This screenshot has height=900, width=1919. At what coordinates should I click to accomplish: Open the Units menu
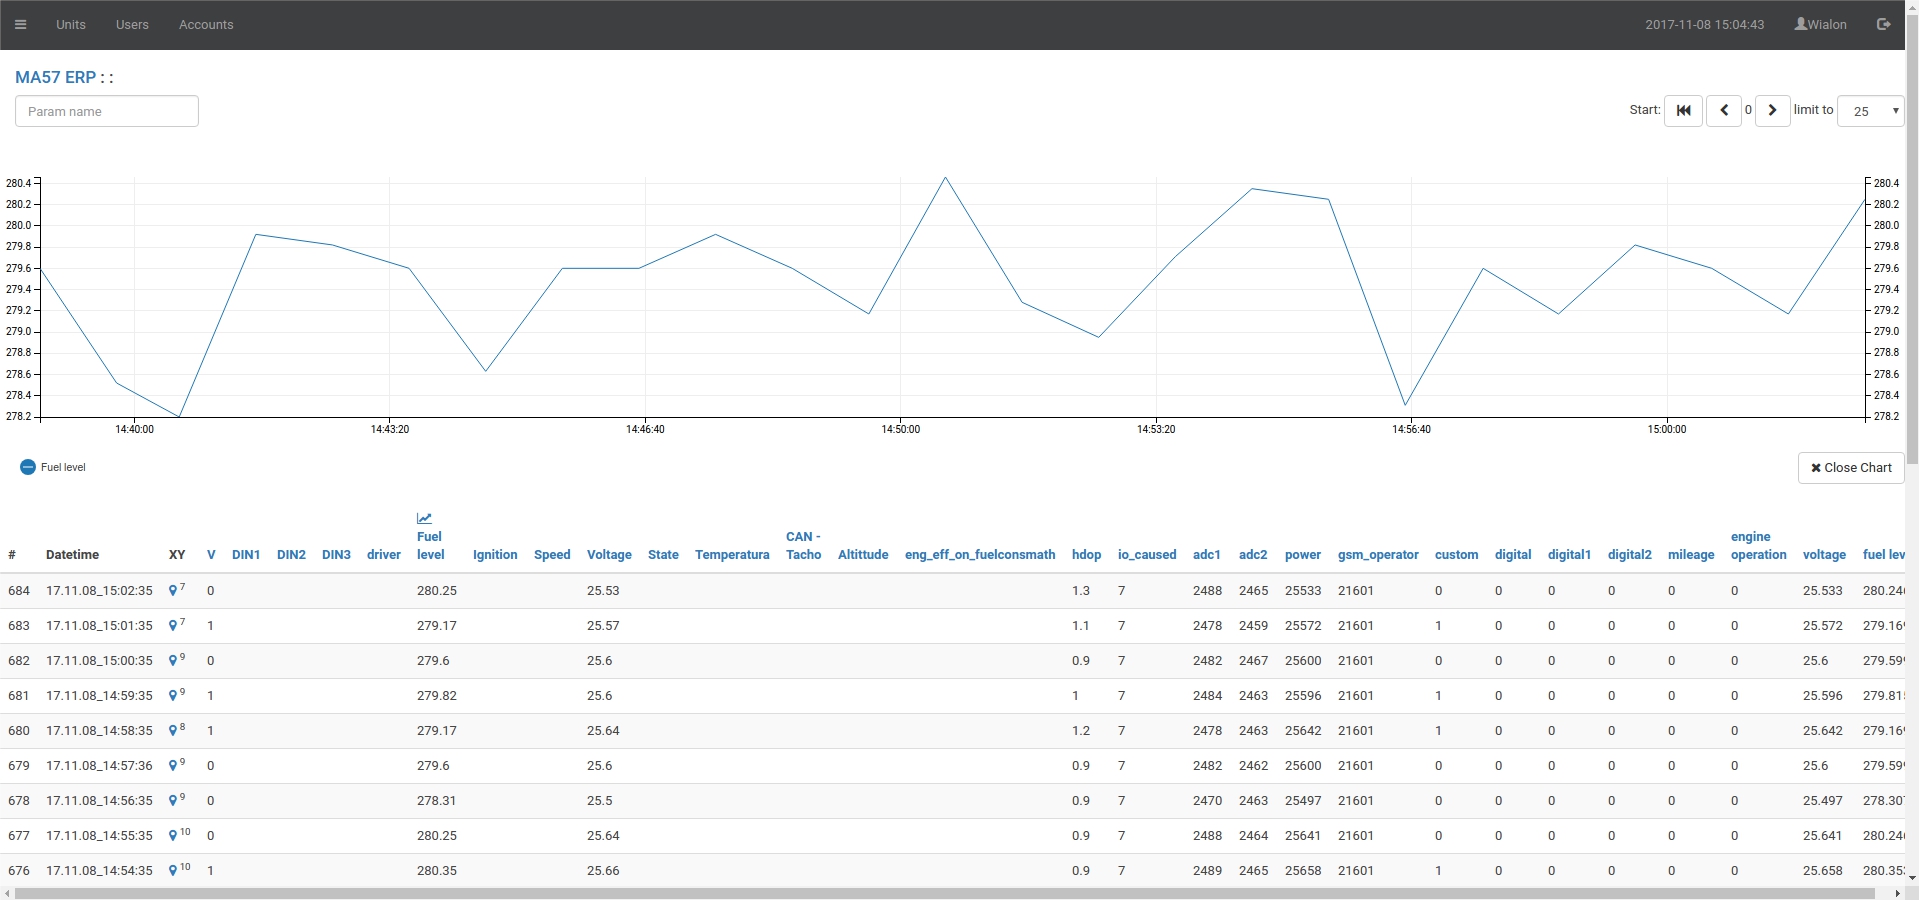[71, 25]
